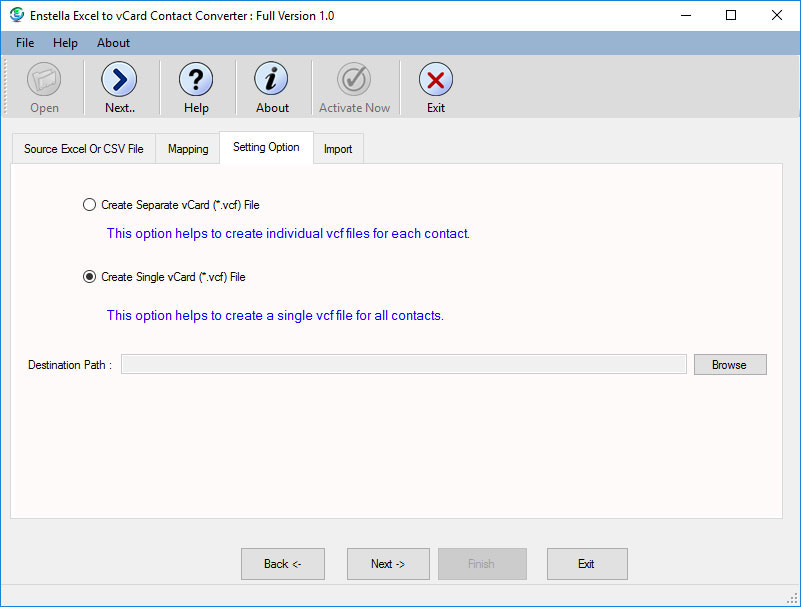This screenshot has width=801, height=607.
Task: Click the Destination Path text field
Action: point(403,365)
